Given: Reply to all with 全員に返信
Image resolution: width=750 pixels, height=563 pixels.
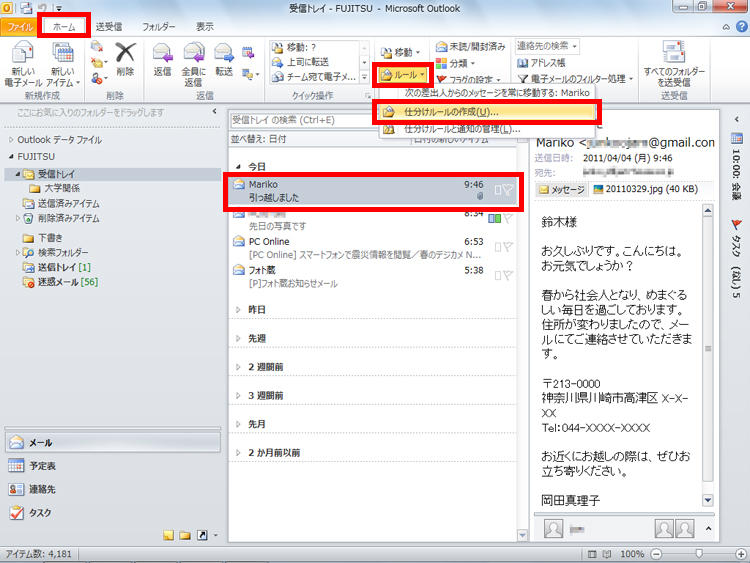Looking at the screenshot, I should tap(193, 64).
